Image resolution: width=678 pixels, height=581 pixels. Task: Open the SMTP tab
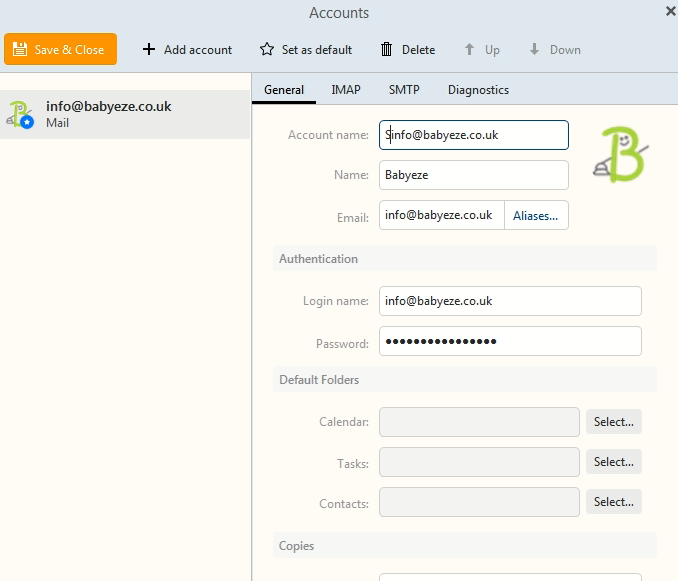404,90
